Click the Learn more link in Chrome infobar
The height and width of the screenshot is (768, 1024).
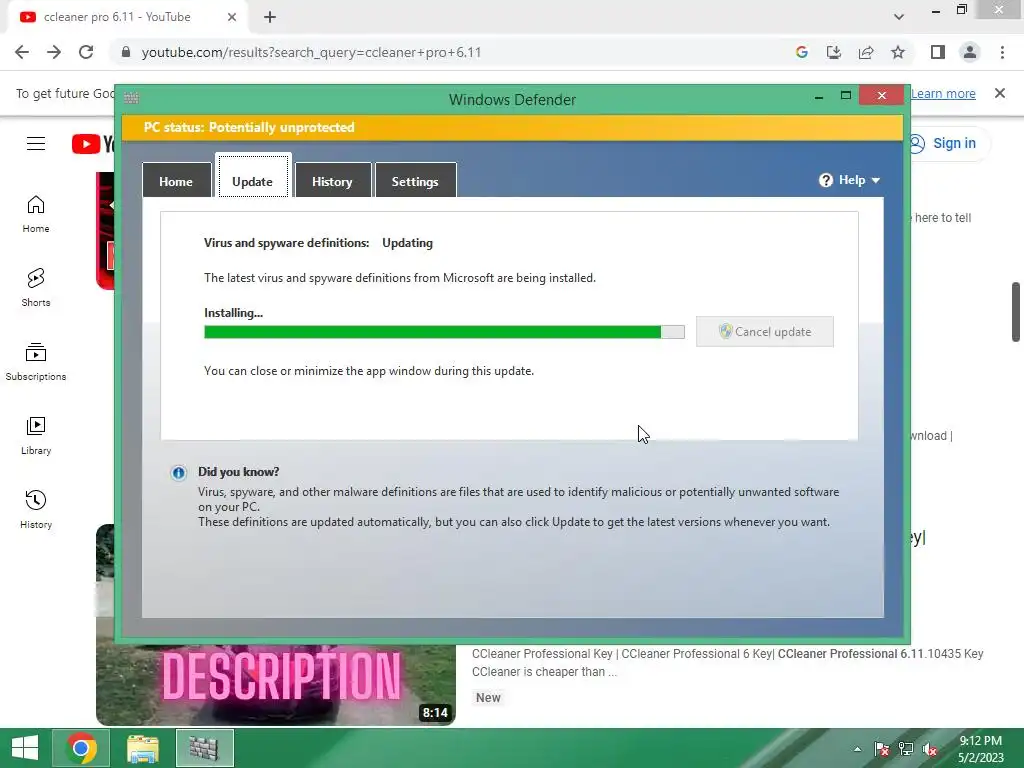tap(943, 93)
